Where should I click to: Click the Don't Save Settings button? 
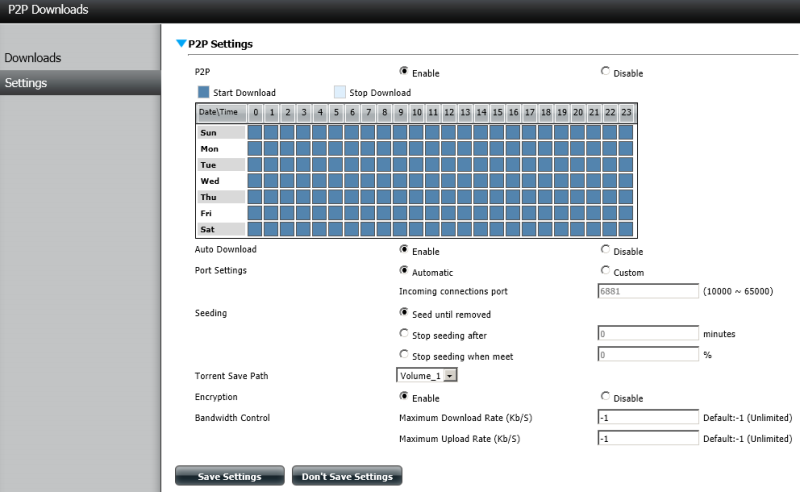[x=347, y=476]
